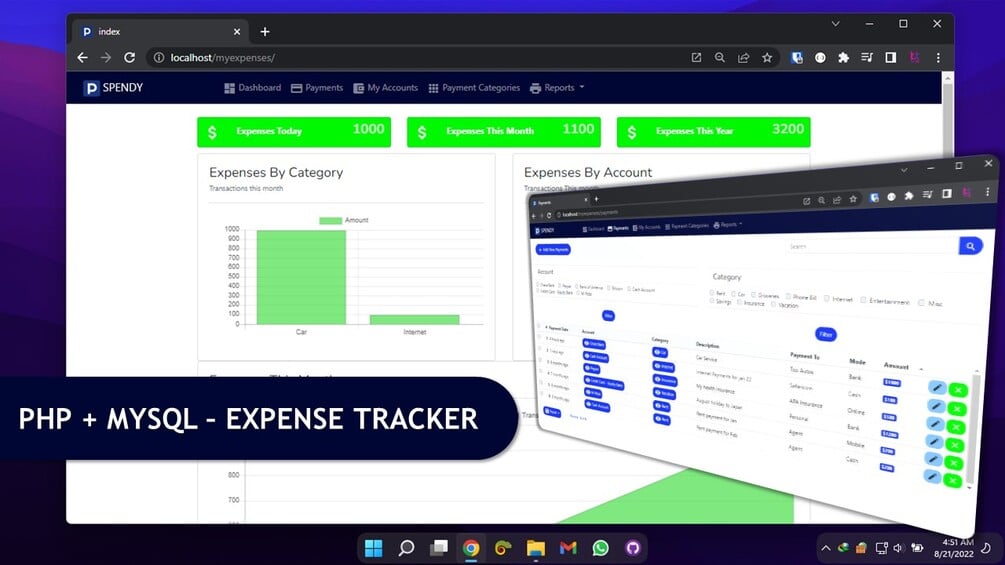Open GitHub Desktop from the taskbar
Viewport: 1005px width, 565px height.
pyautogui.click(x=633, y=548)
